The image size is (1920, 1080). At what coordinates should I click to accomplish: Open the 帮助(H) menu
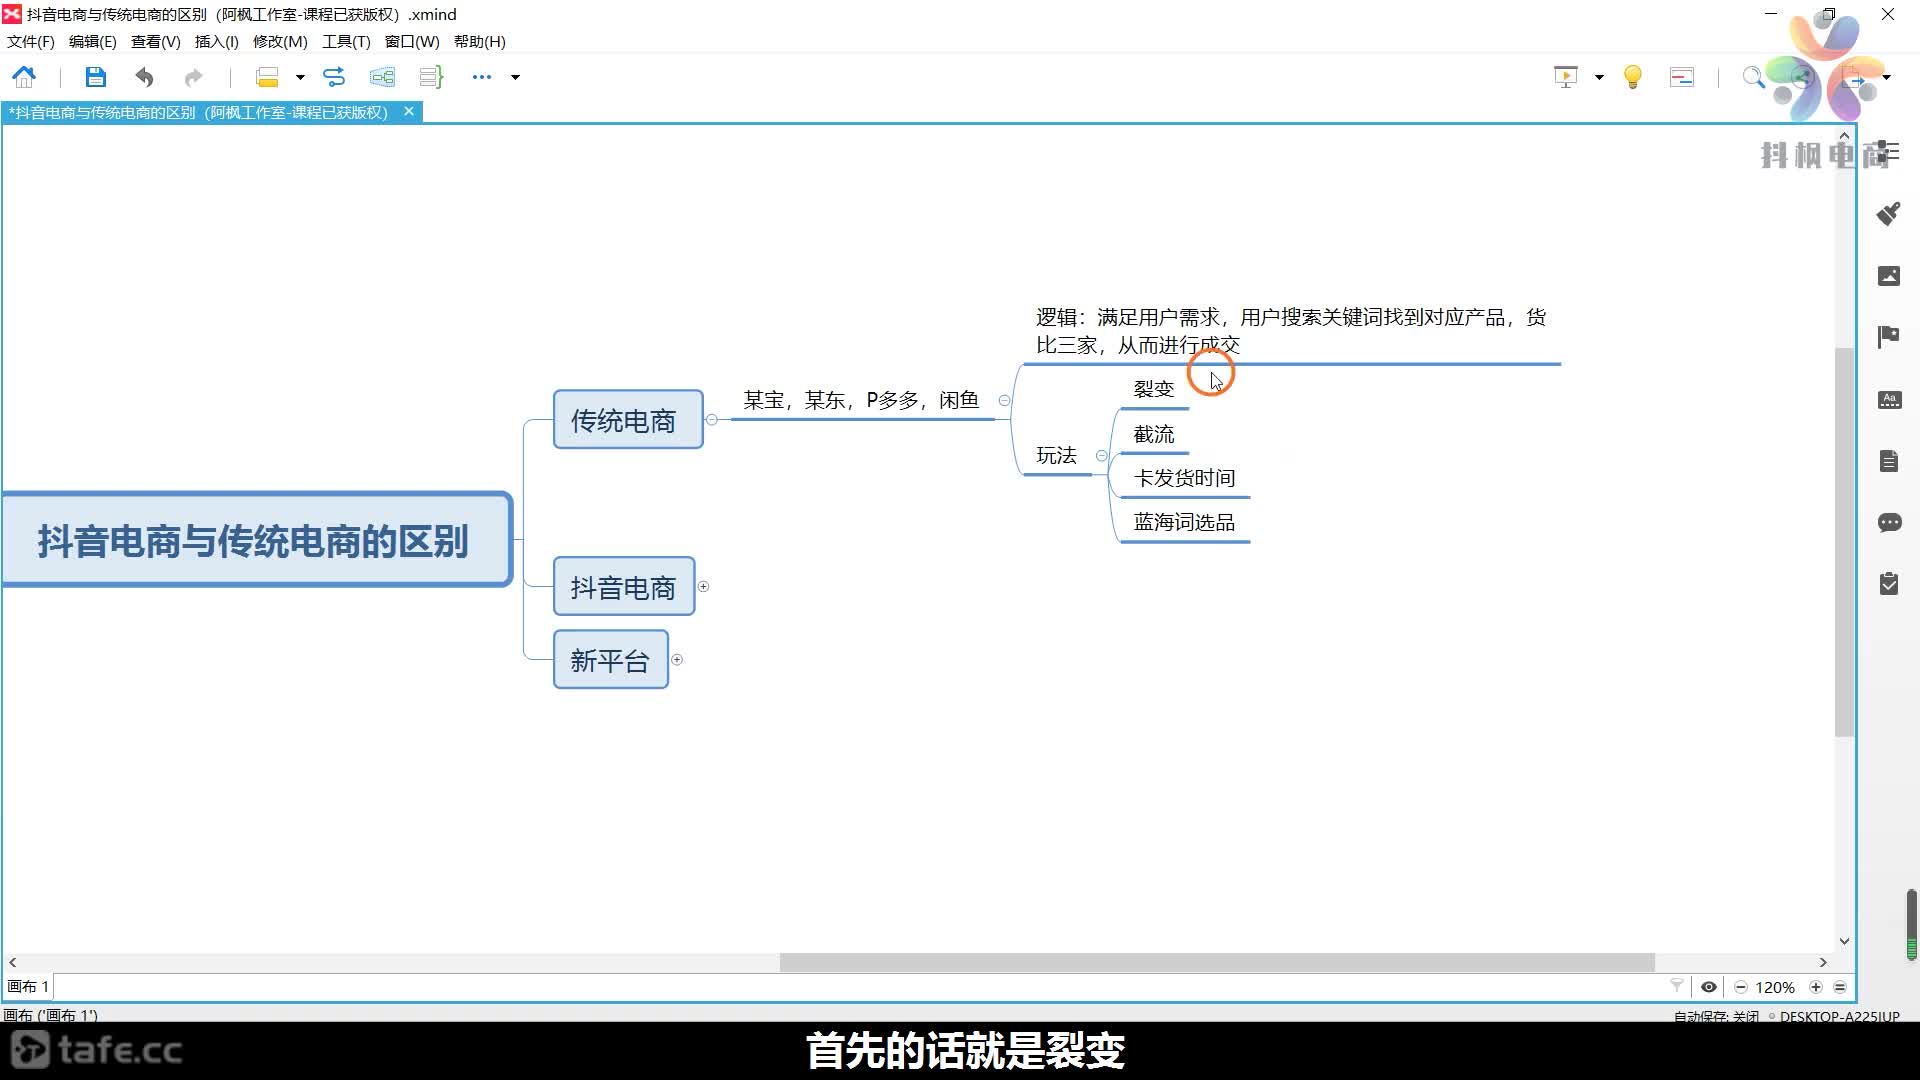click(x=480, y=42)
